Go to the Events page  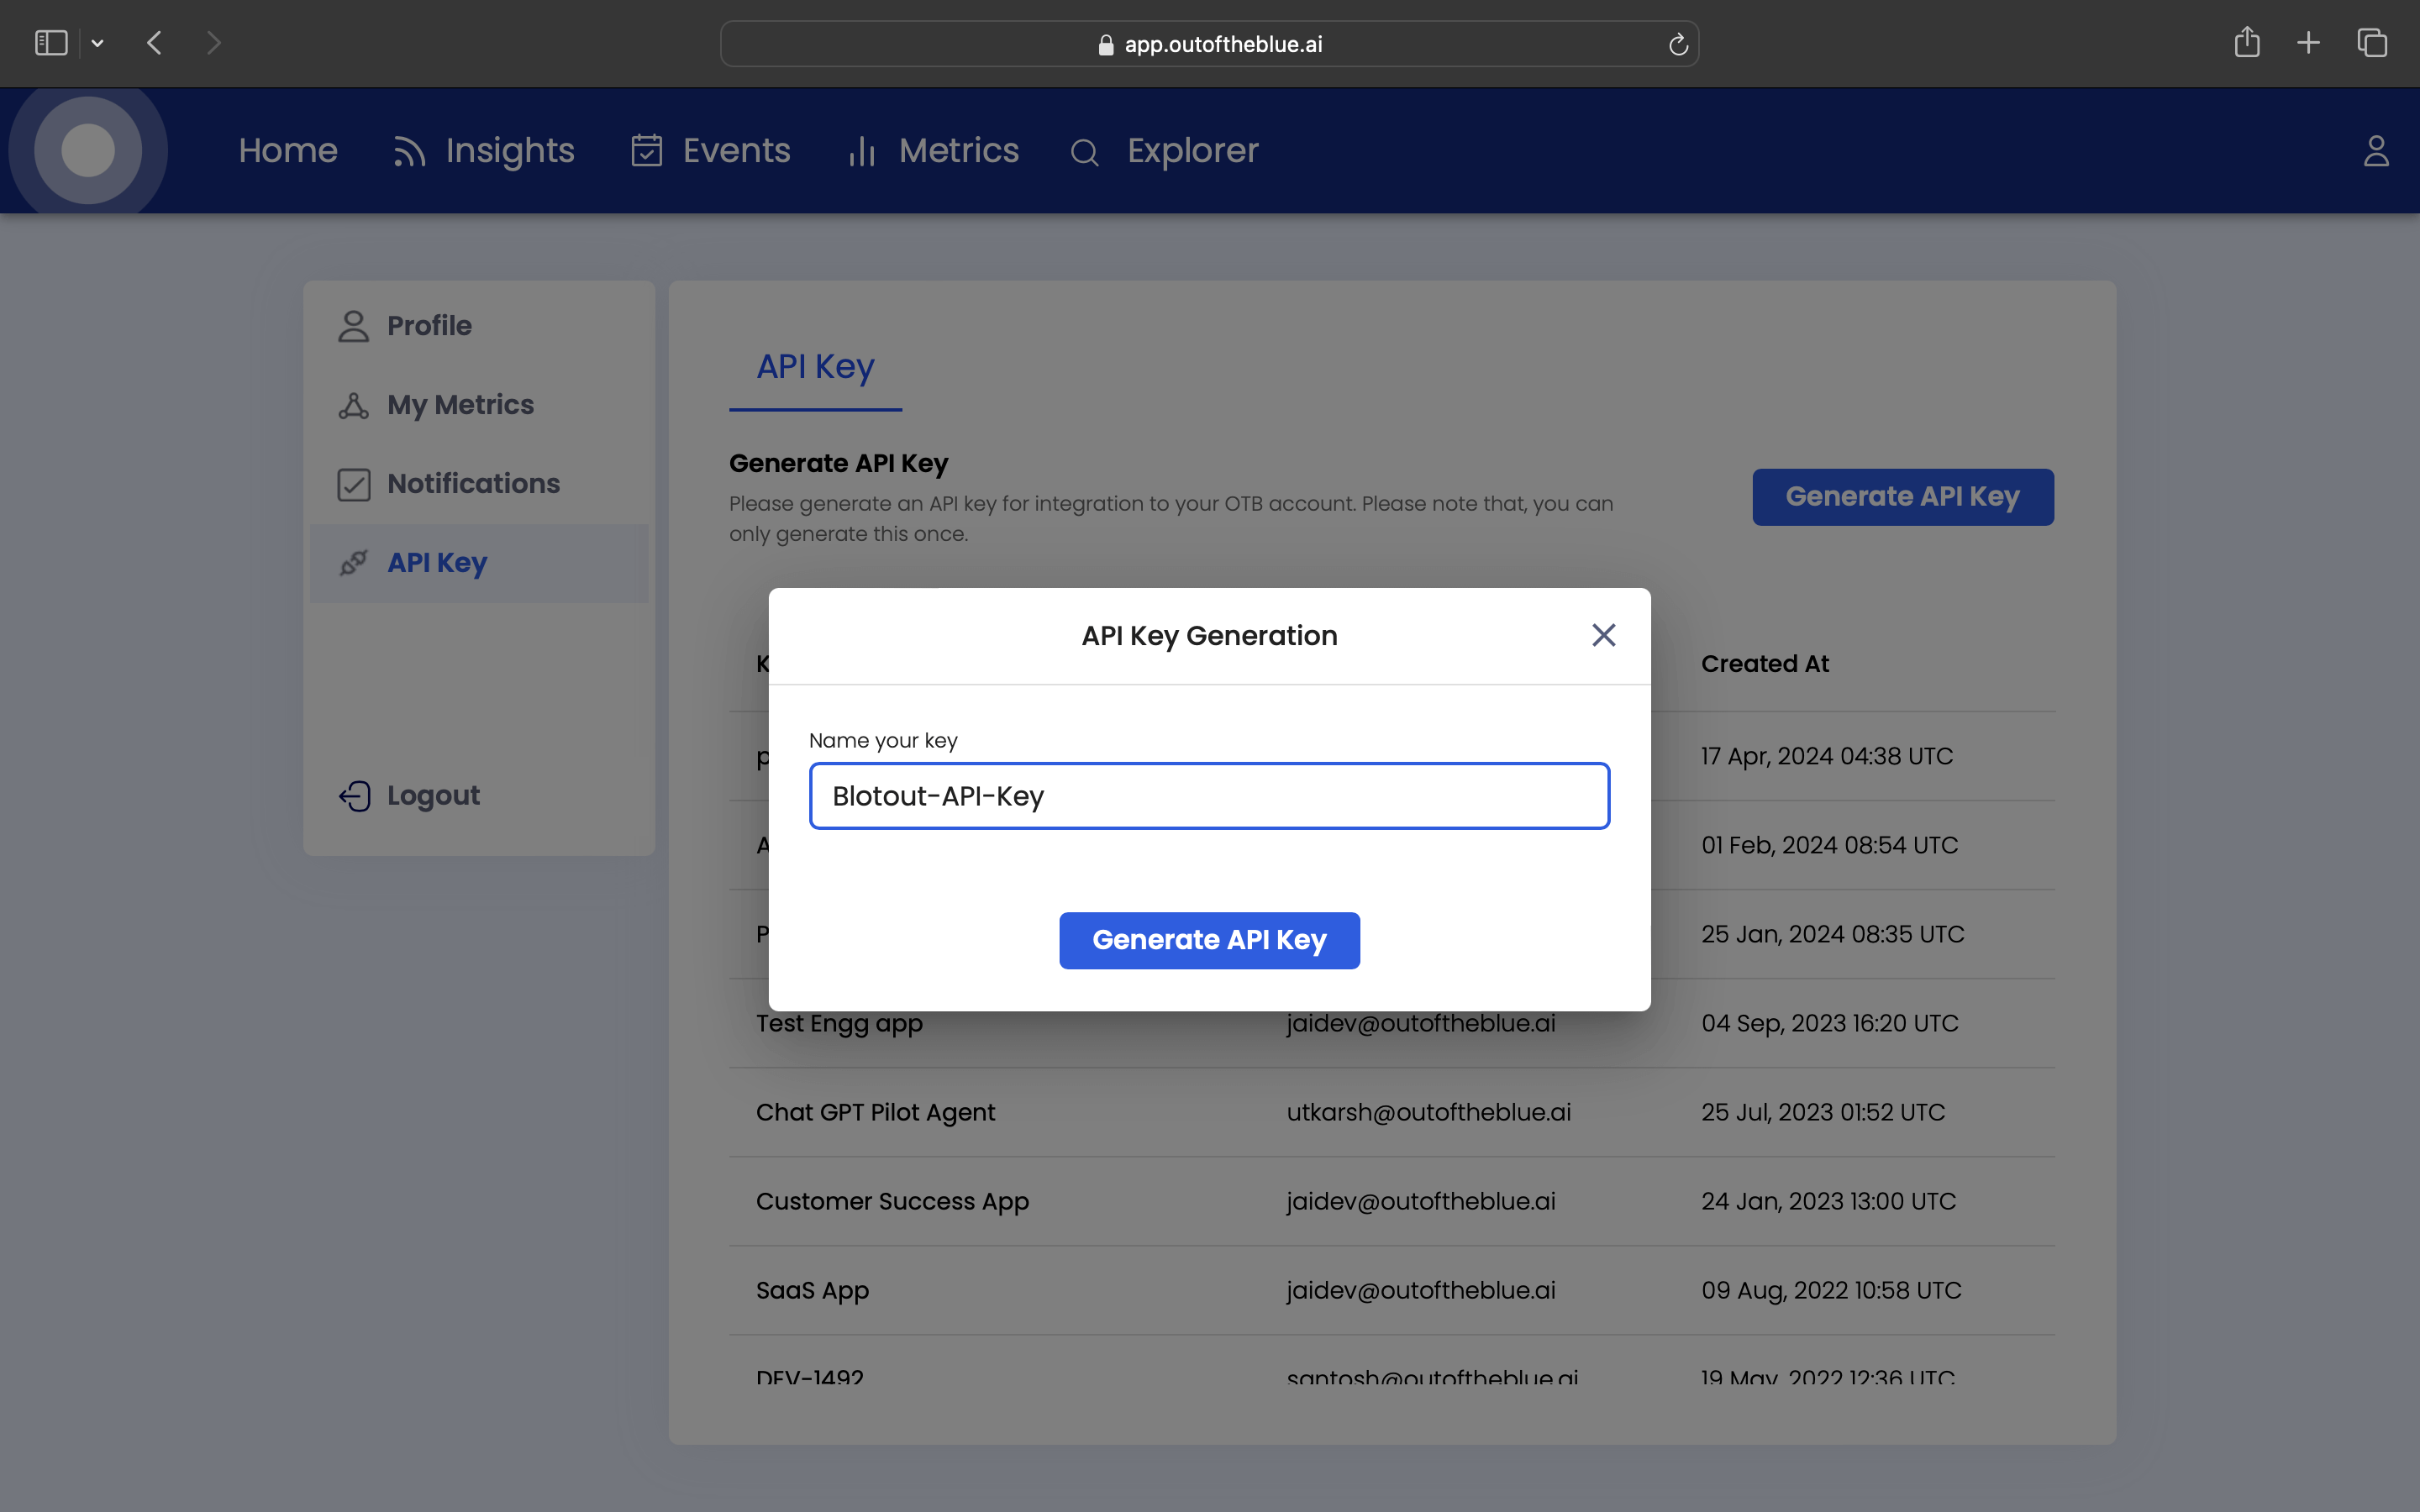pos(711,151)
